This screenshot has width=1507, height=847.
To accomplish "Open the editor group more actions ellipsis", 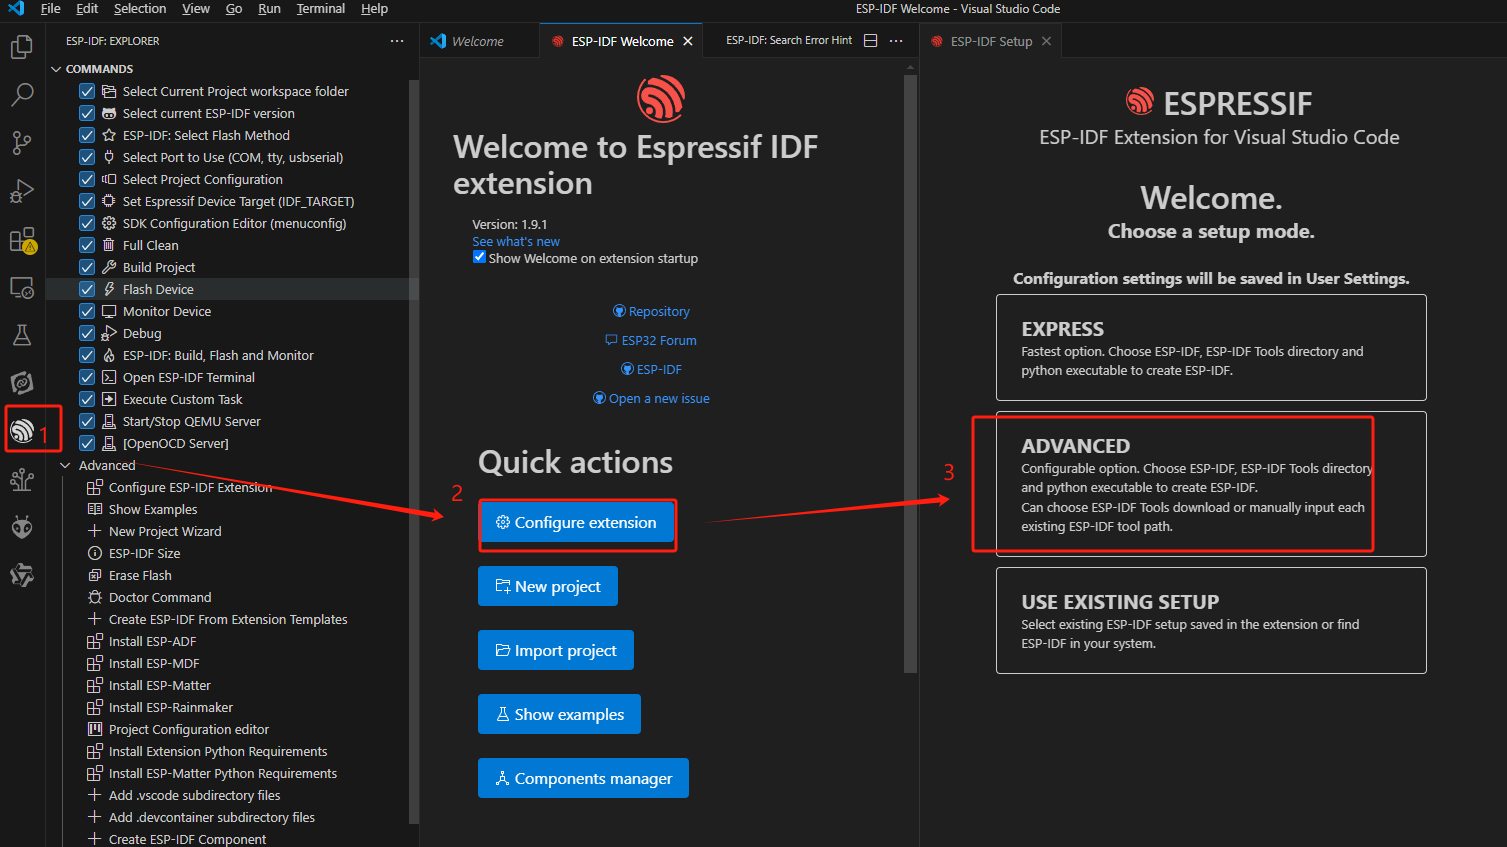I will tap(896, 41).
